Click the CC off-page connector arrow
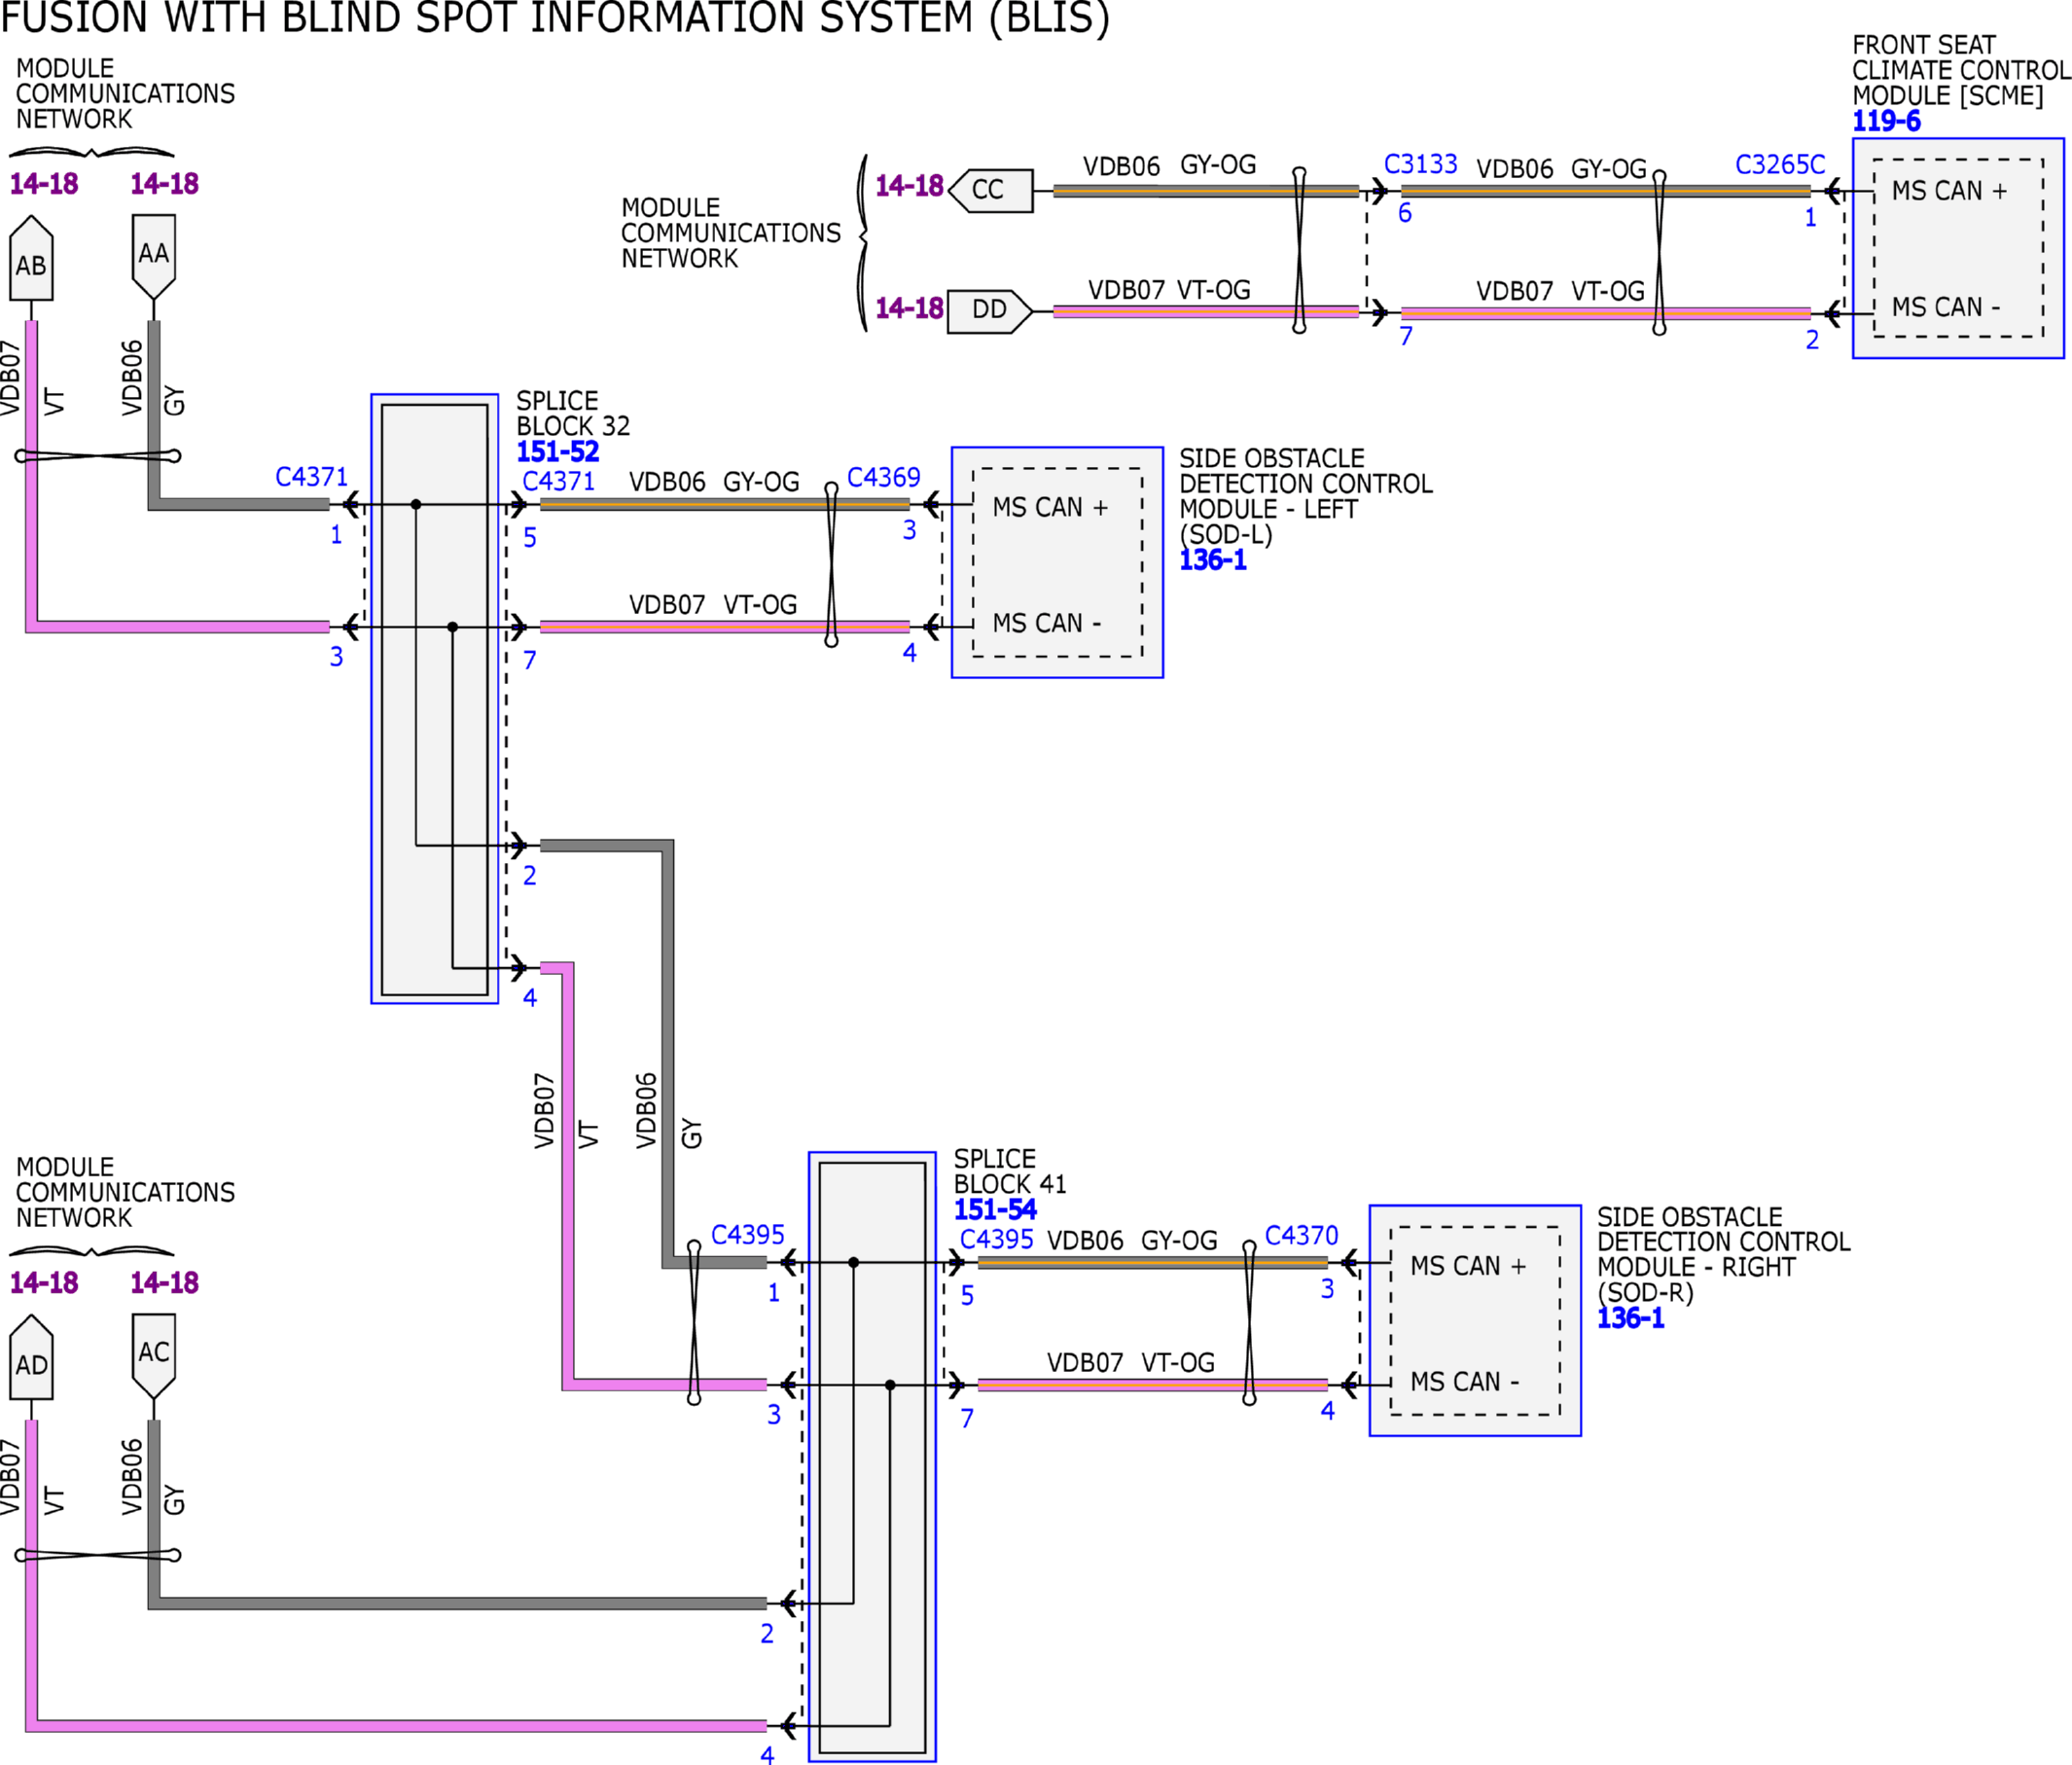This screenshot has width=2072, height=1765. pyautogui.click(x=990, y=190)
